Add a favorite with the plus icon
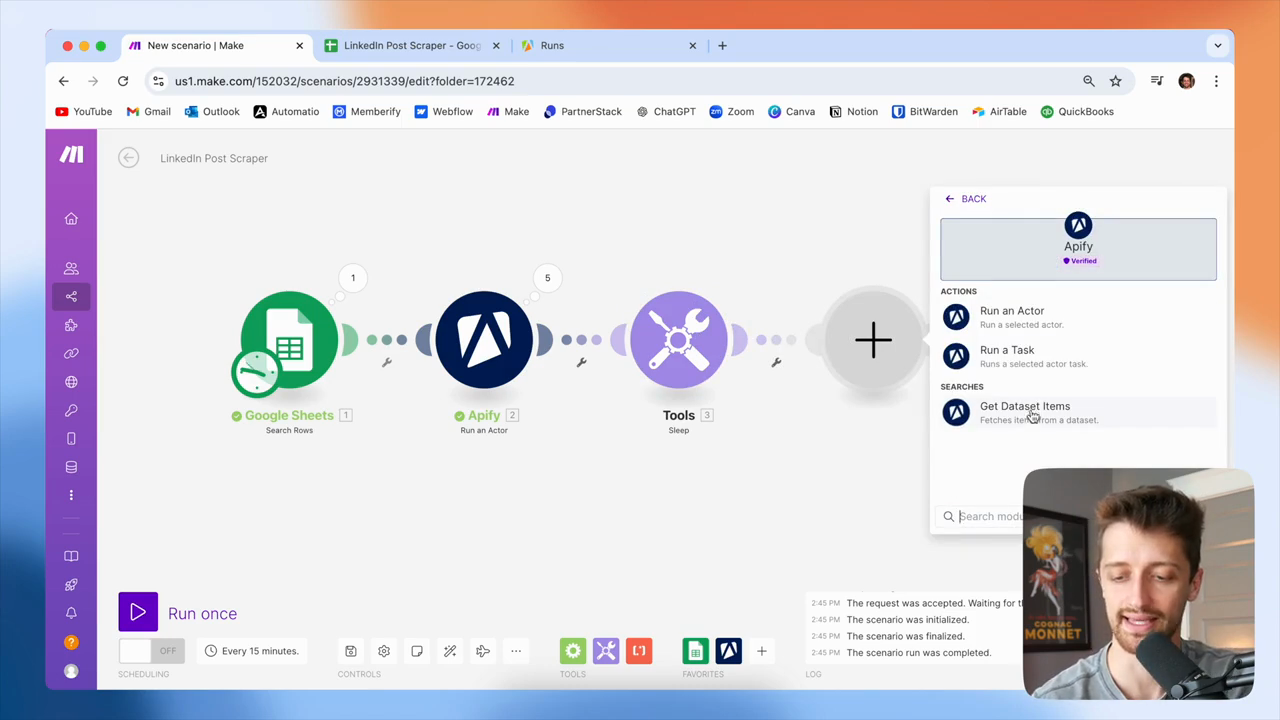 pos(761,651)
